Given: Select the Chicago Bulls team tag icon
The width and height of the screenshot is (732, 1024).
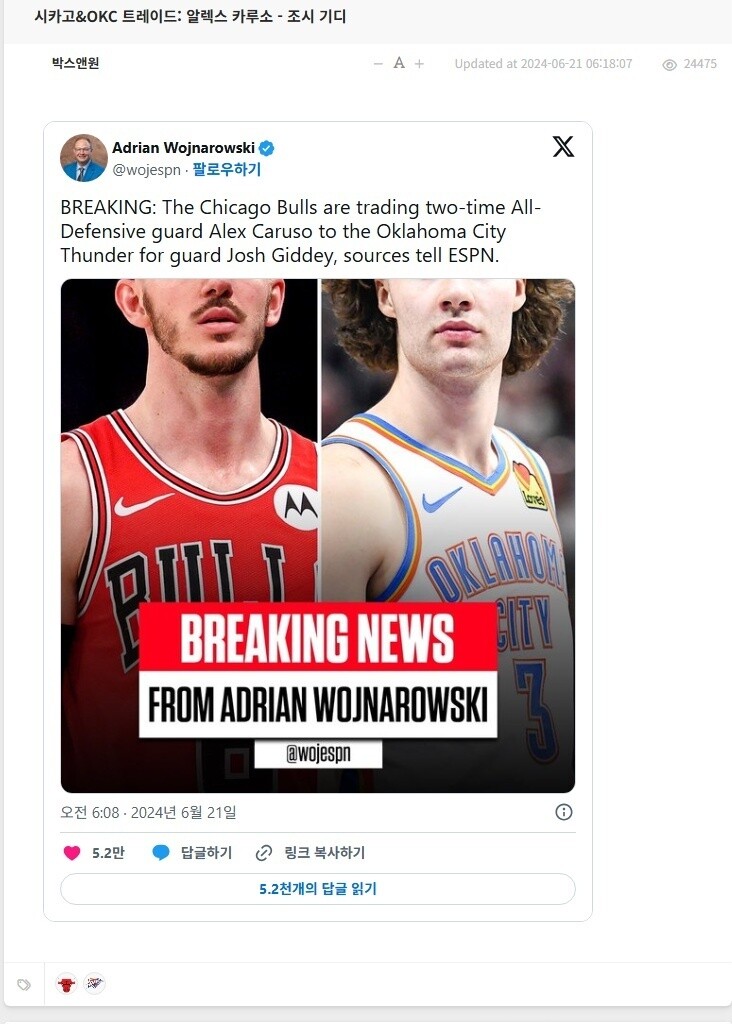Looking at the screenshot, I should pos(66,984).
